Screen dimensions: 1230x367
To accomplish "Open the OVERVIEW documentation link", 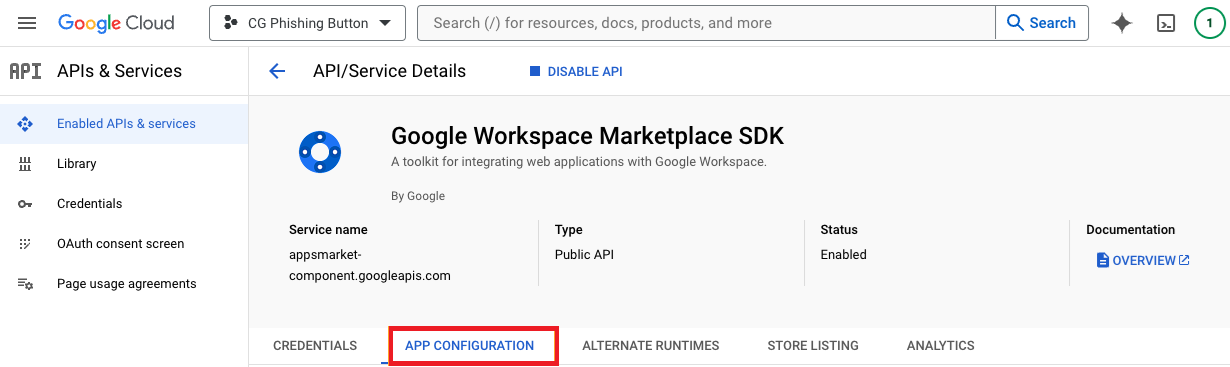I will [1143, 260].
